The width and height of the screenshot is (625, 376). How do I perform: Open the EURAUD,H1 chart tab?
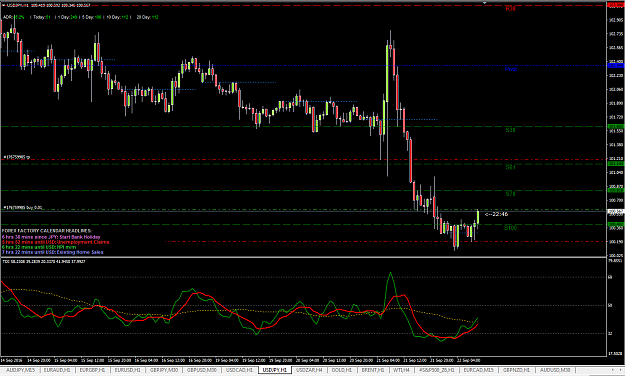pos(57,370)
